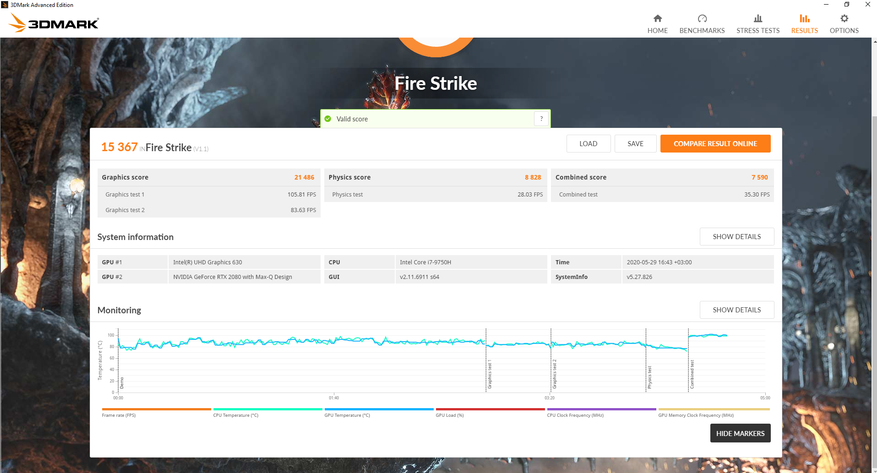This screenshot has width=877, height=473.
Task: Switch to the Results section
Action: point(804,23)
